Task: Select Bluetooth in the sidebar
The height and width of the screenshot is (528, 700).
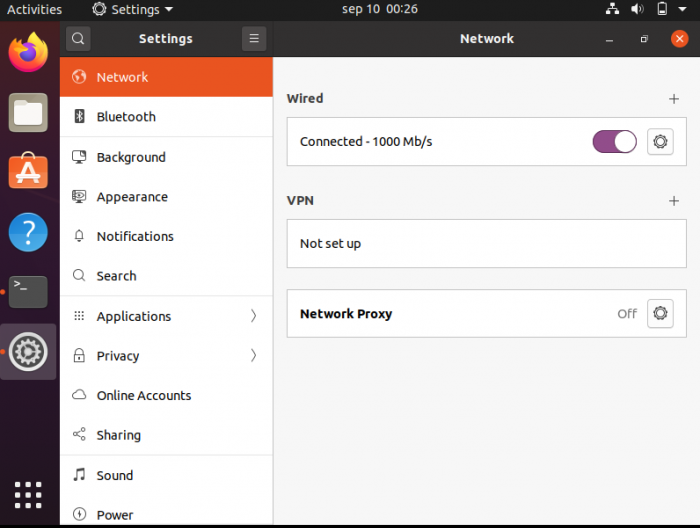Action: (x=126, y=117)
